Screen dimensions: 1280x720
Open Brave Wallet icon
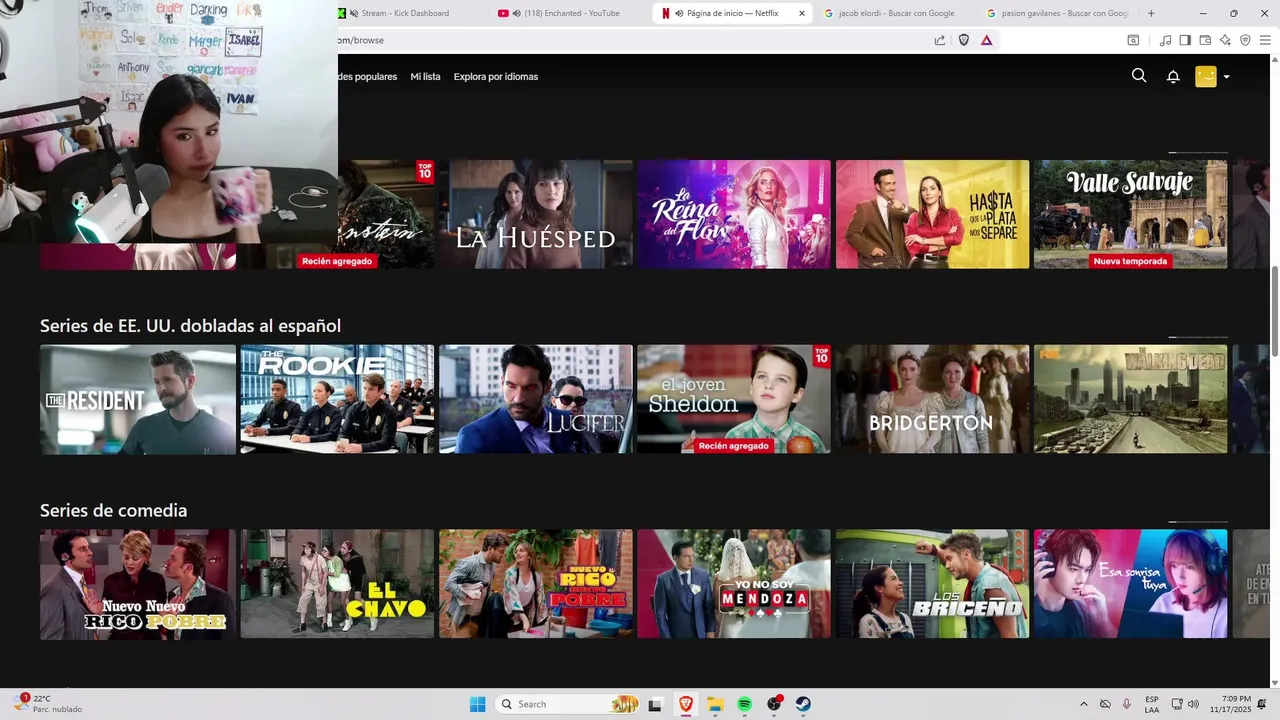[1205, 40]
